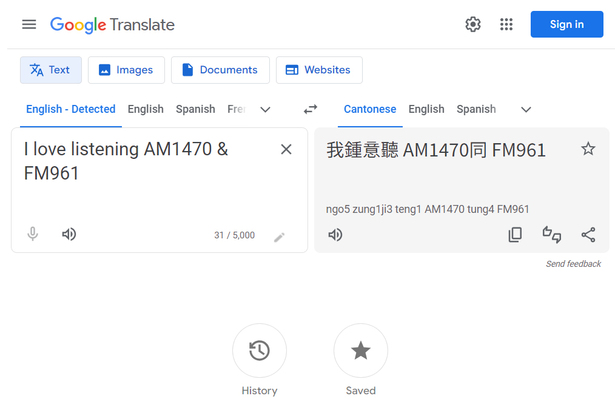Expand the source language list
This screenshot has height=410, width=615.
pos(266,109)
